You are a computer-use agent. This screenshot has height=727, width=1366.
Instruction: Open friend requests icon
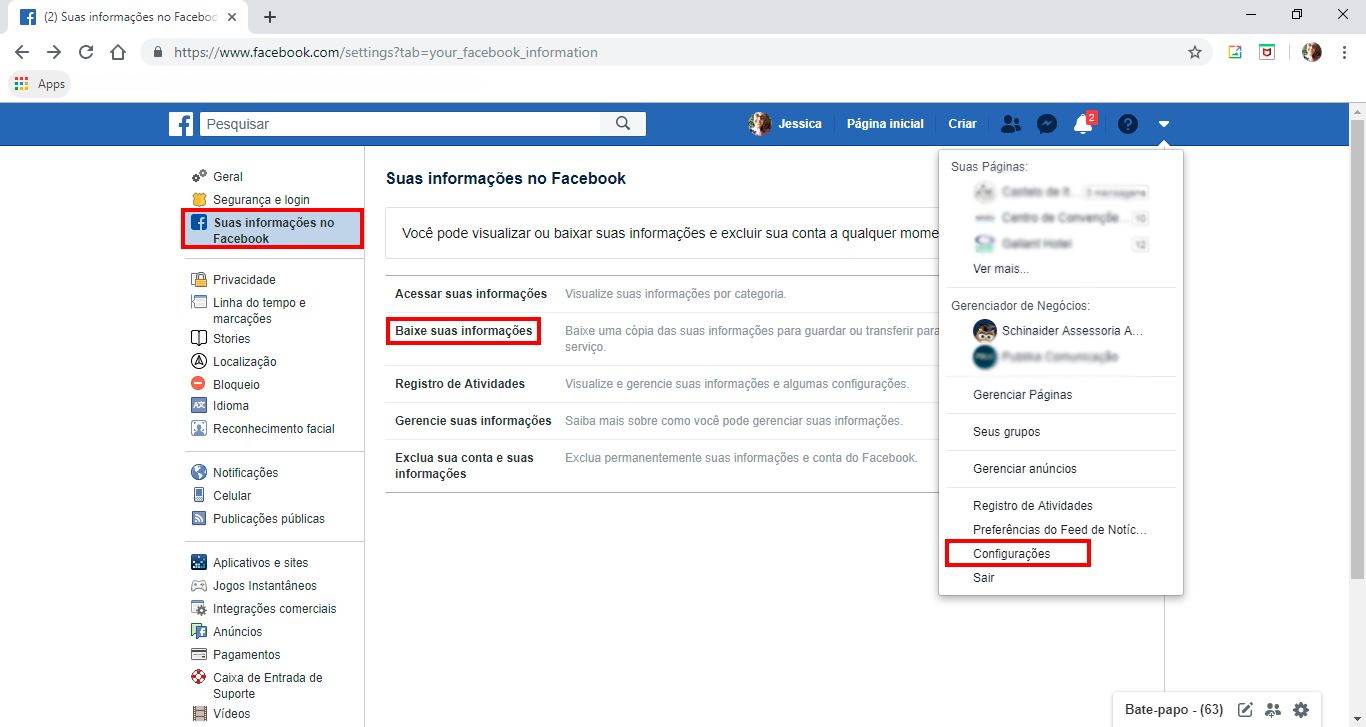1011,124
